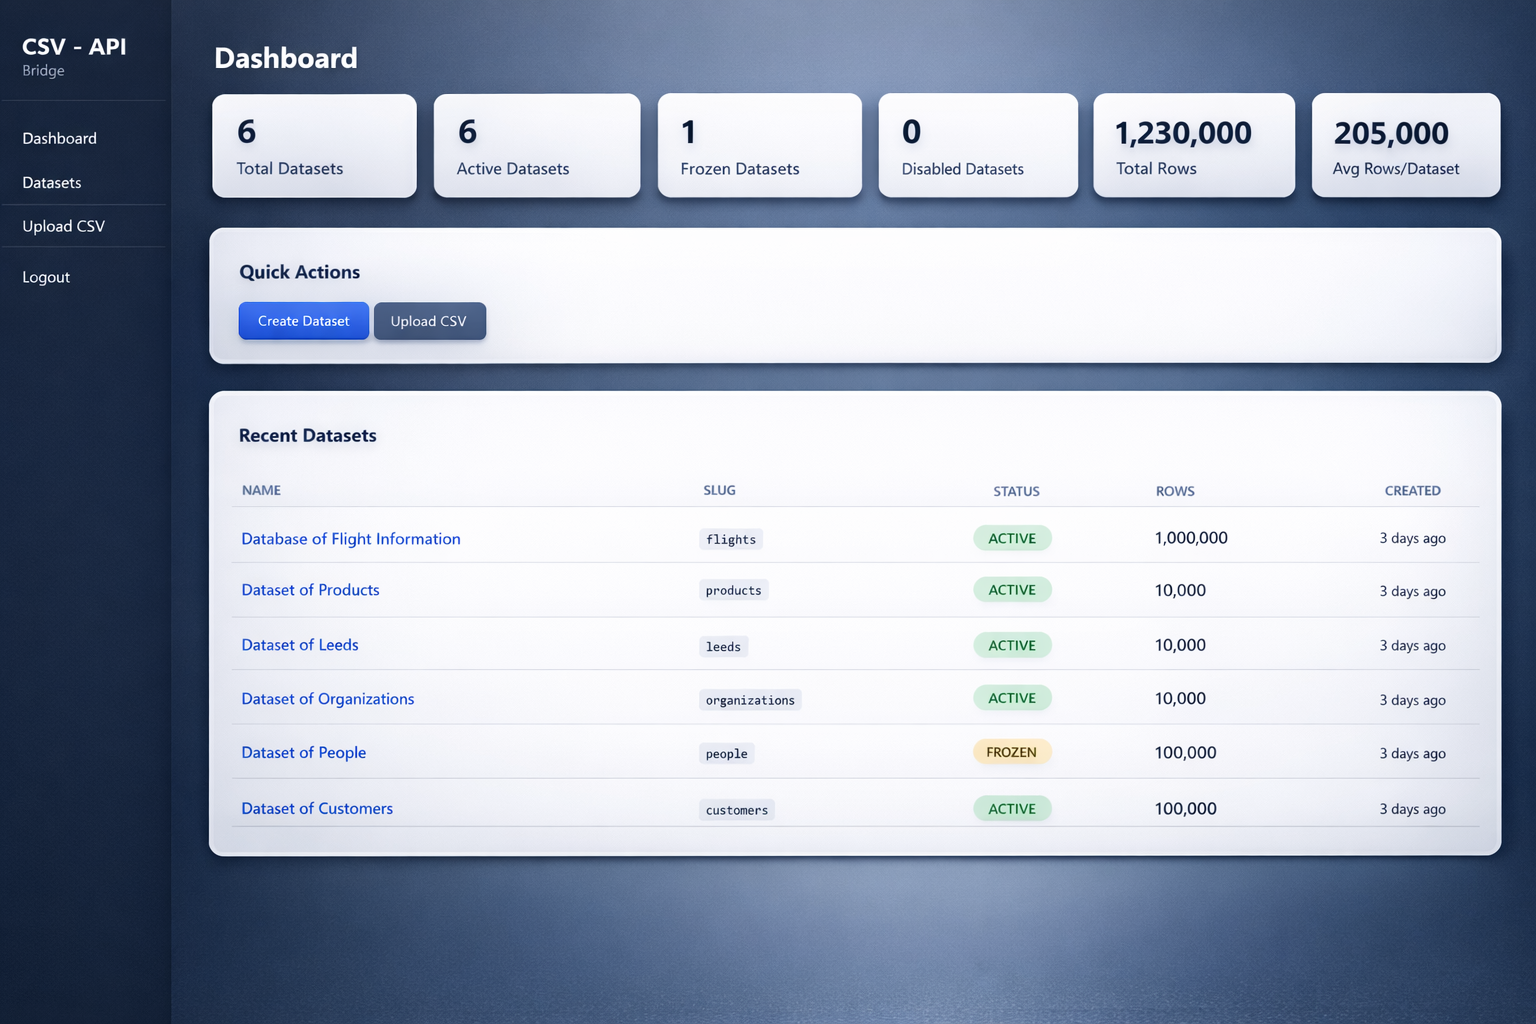1536x1024 pixels.
Task: Click the Frozen Datasets stat card
Action: 759,145
